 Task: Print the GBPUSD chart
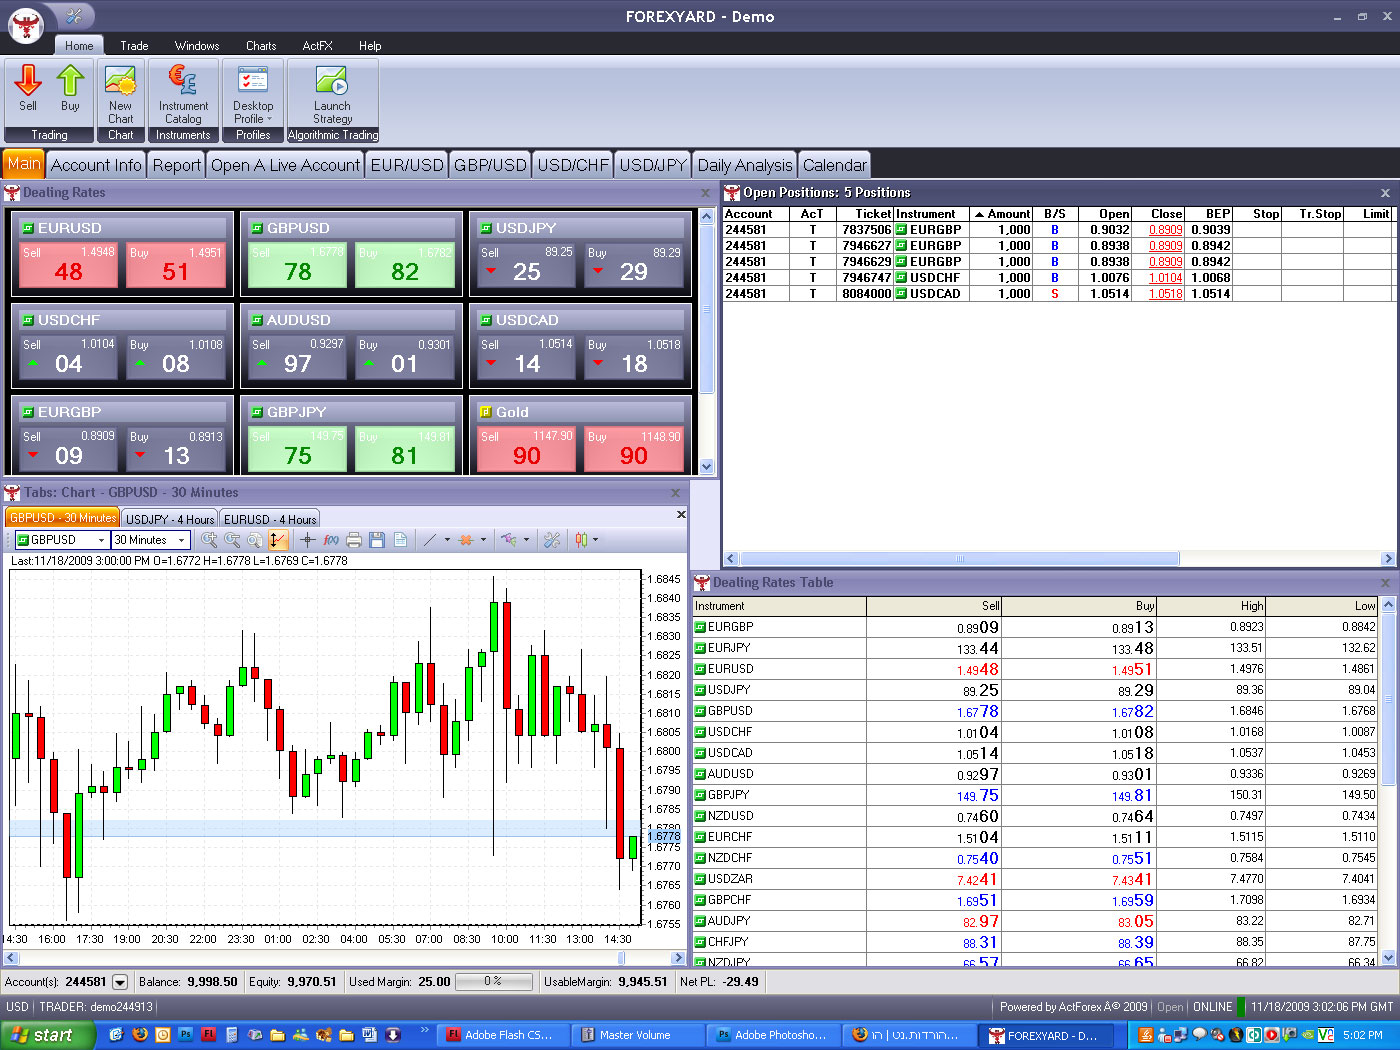point(353,539)
